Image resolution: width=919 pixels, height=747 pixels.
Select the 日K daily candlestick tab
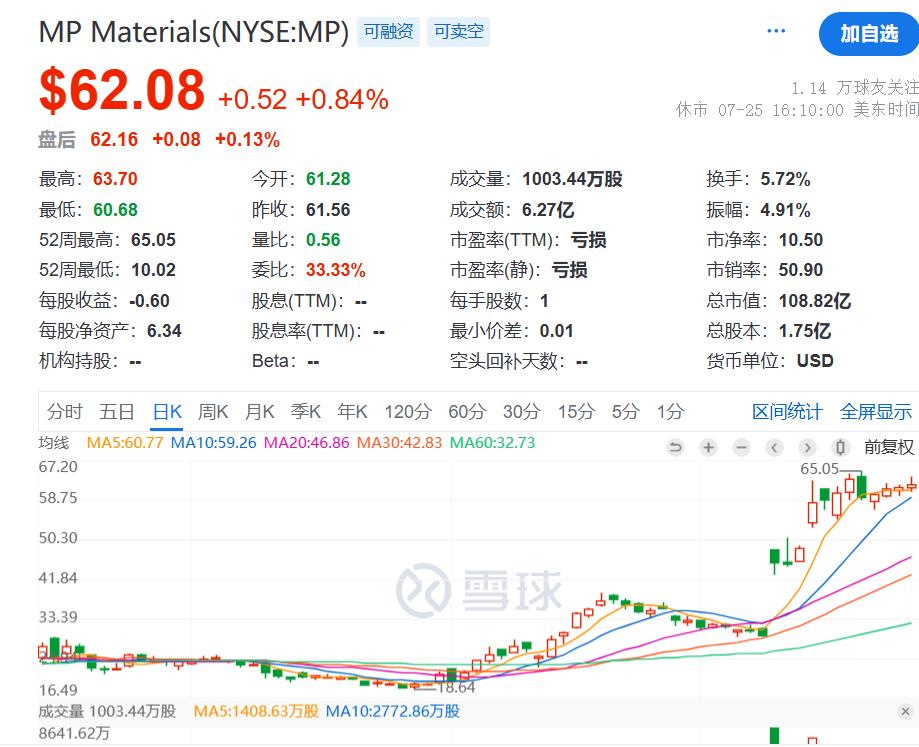tap(167, 411)
